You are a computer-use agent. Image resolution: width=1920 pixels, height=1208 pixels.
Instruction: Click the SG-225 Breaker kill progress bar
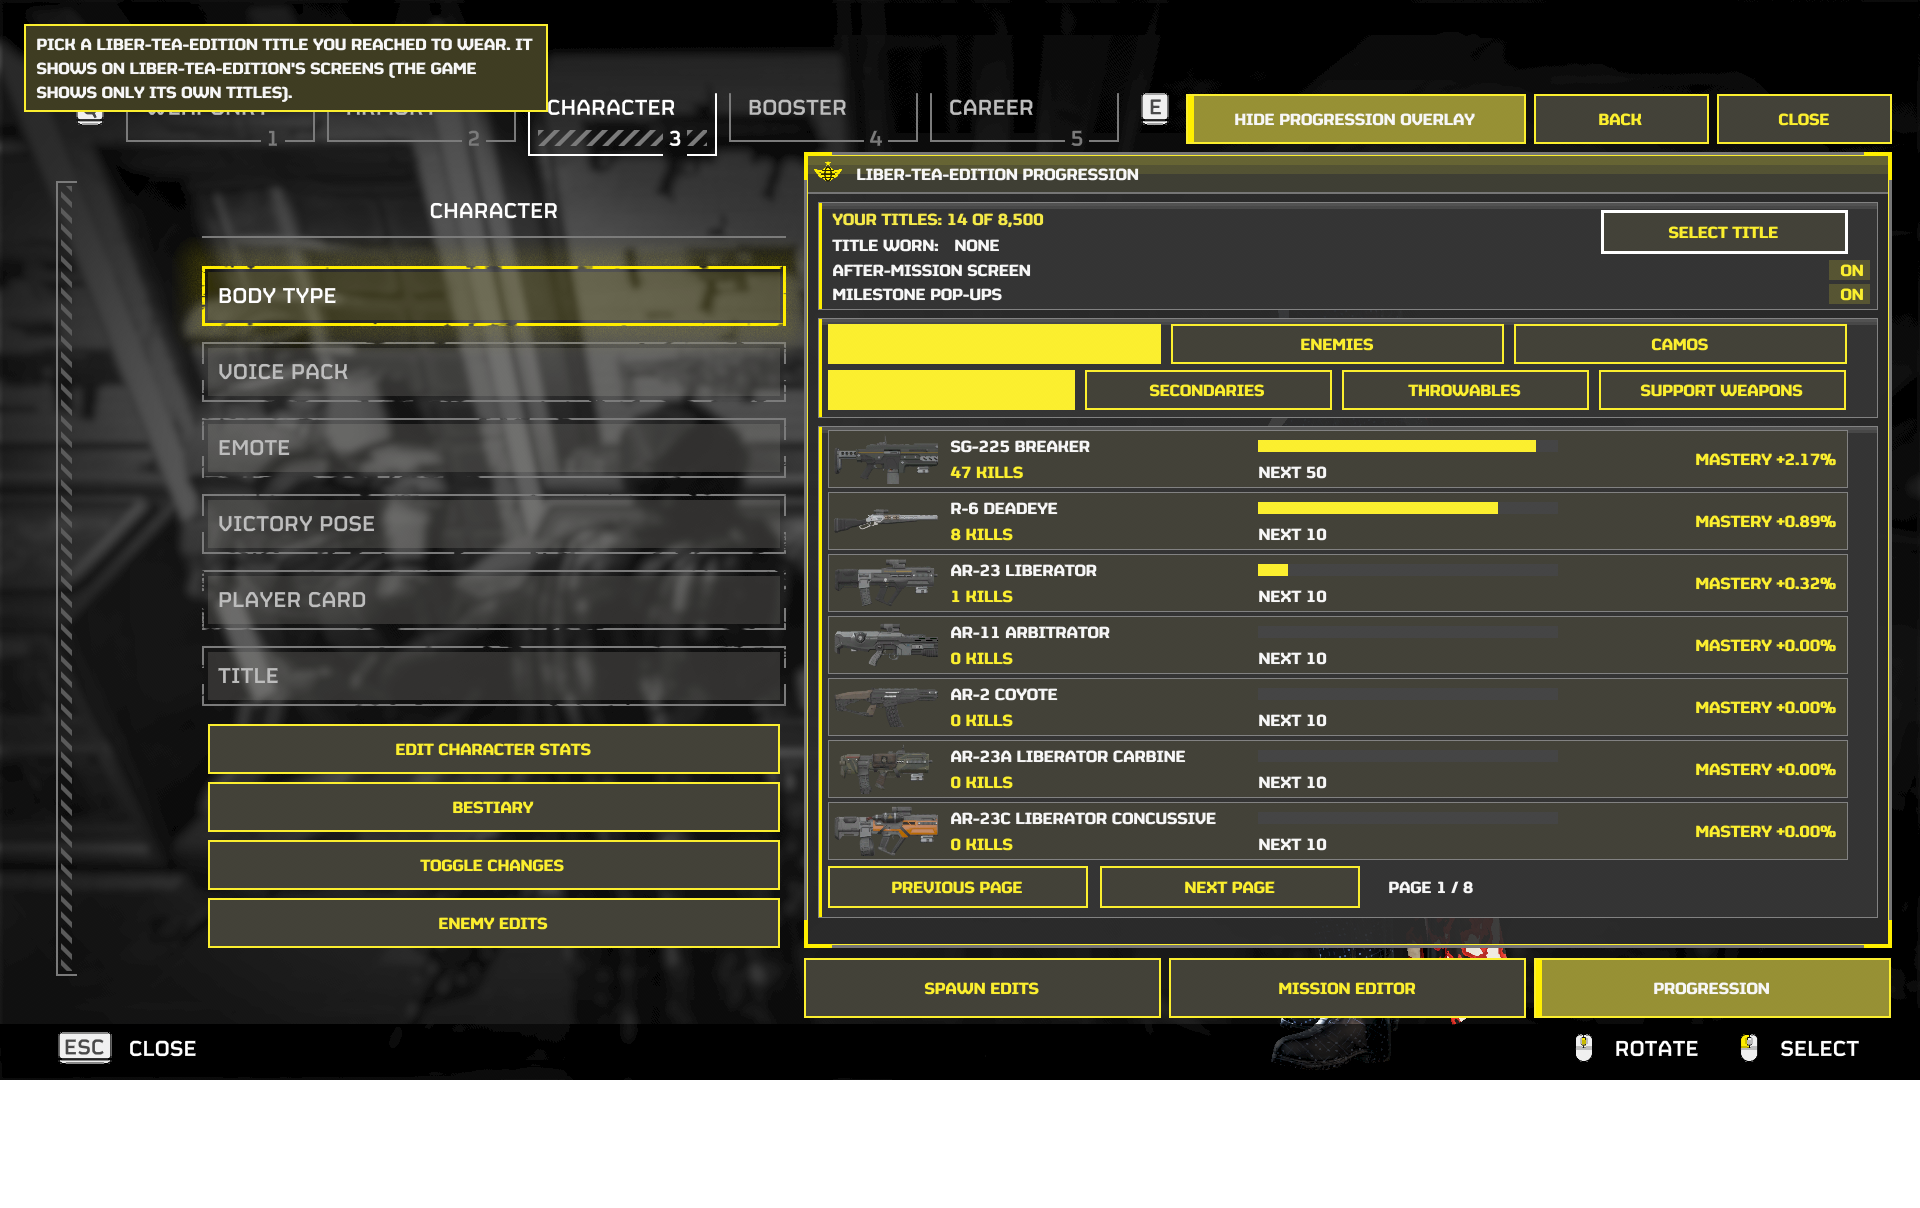pyautogui.click(x=1407, y=446)
